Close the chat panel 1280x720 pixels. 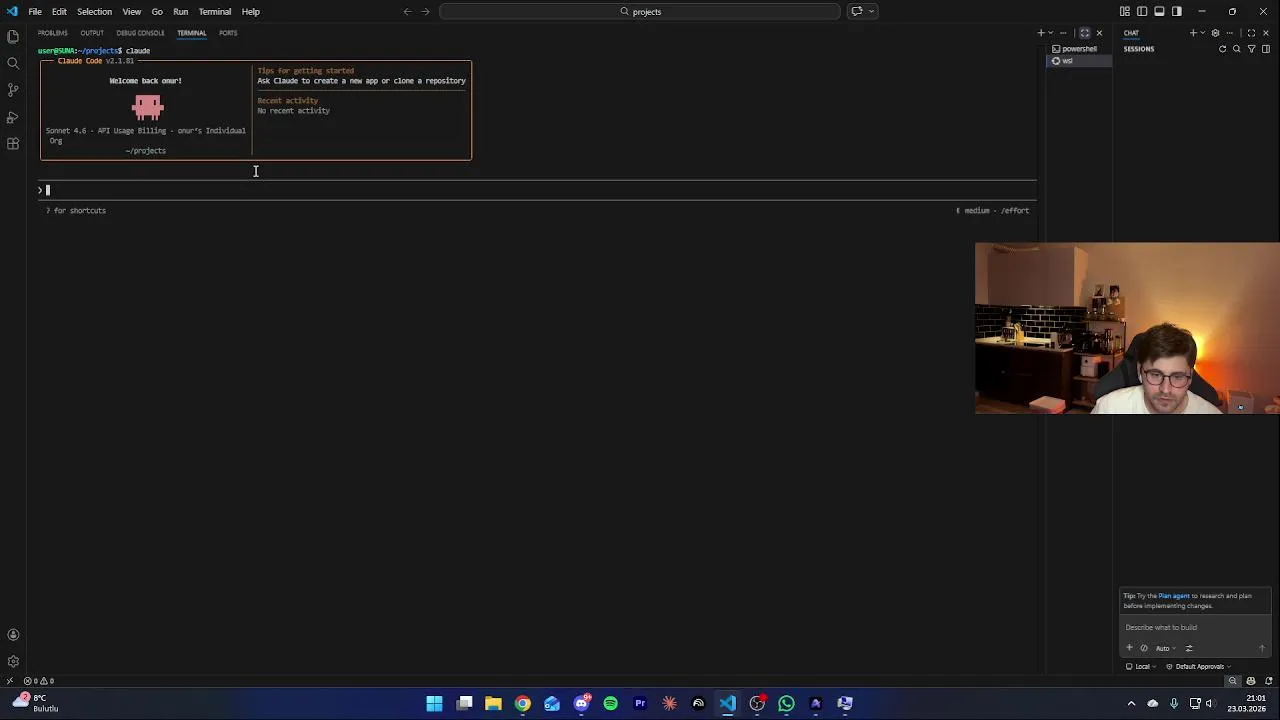tap(1266, 33)
